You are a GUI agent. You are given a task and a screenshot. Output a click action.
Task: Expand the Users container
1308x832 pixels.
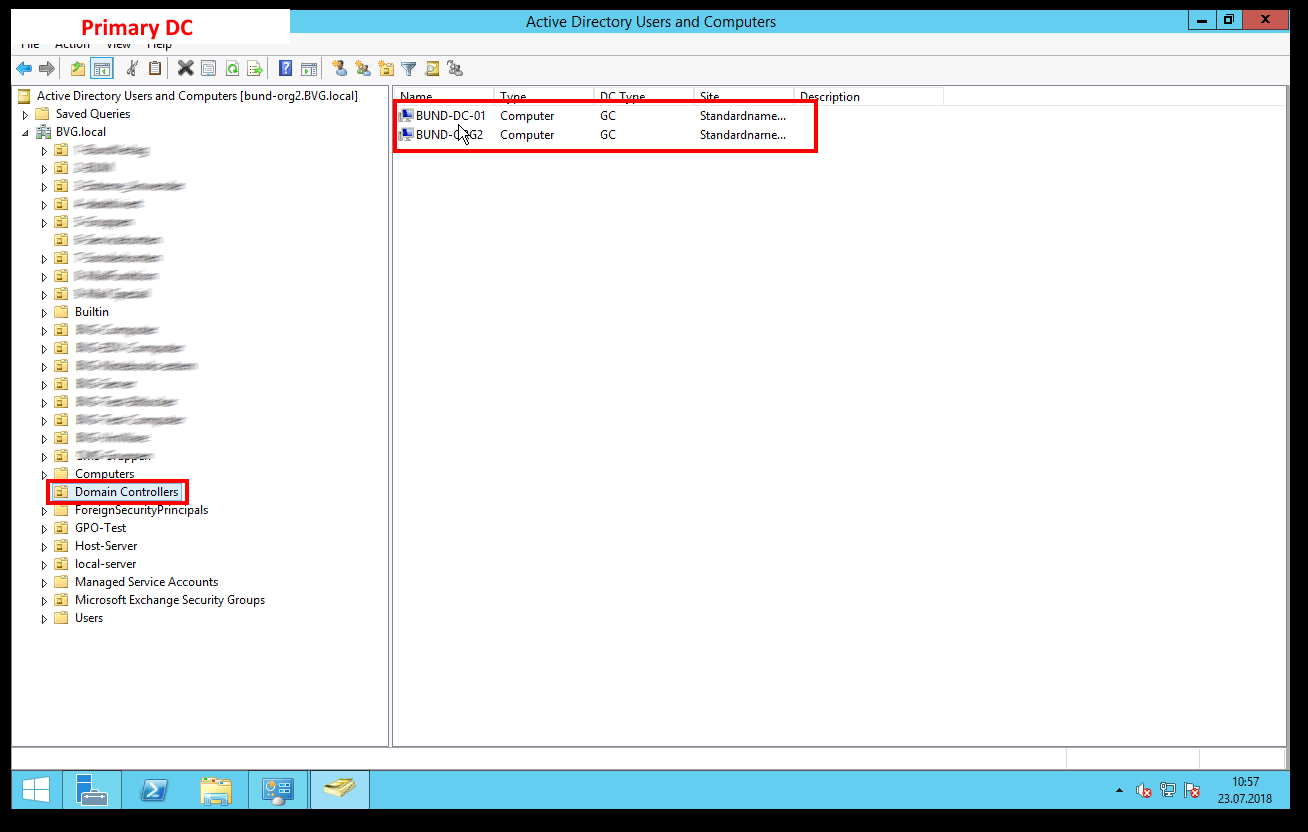tap(44, 619)
